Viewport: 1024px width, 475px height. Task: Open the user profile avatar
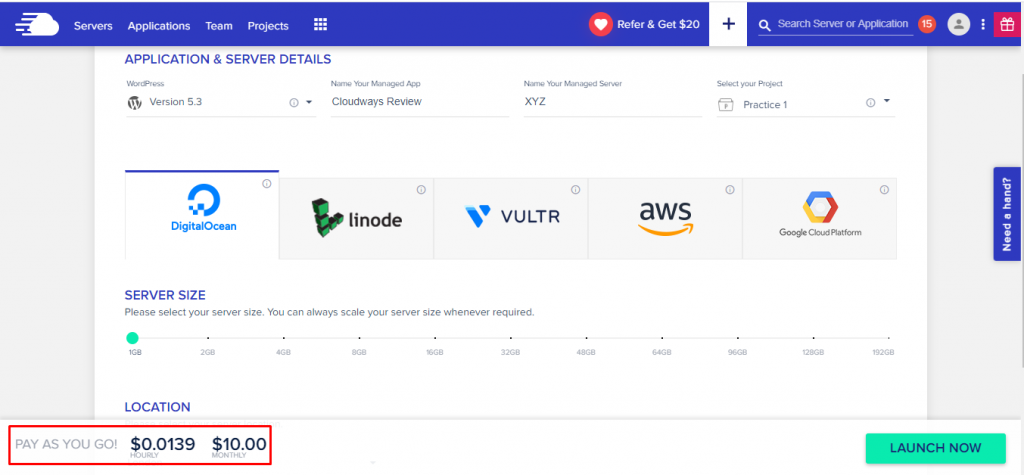point(959,24)
